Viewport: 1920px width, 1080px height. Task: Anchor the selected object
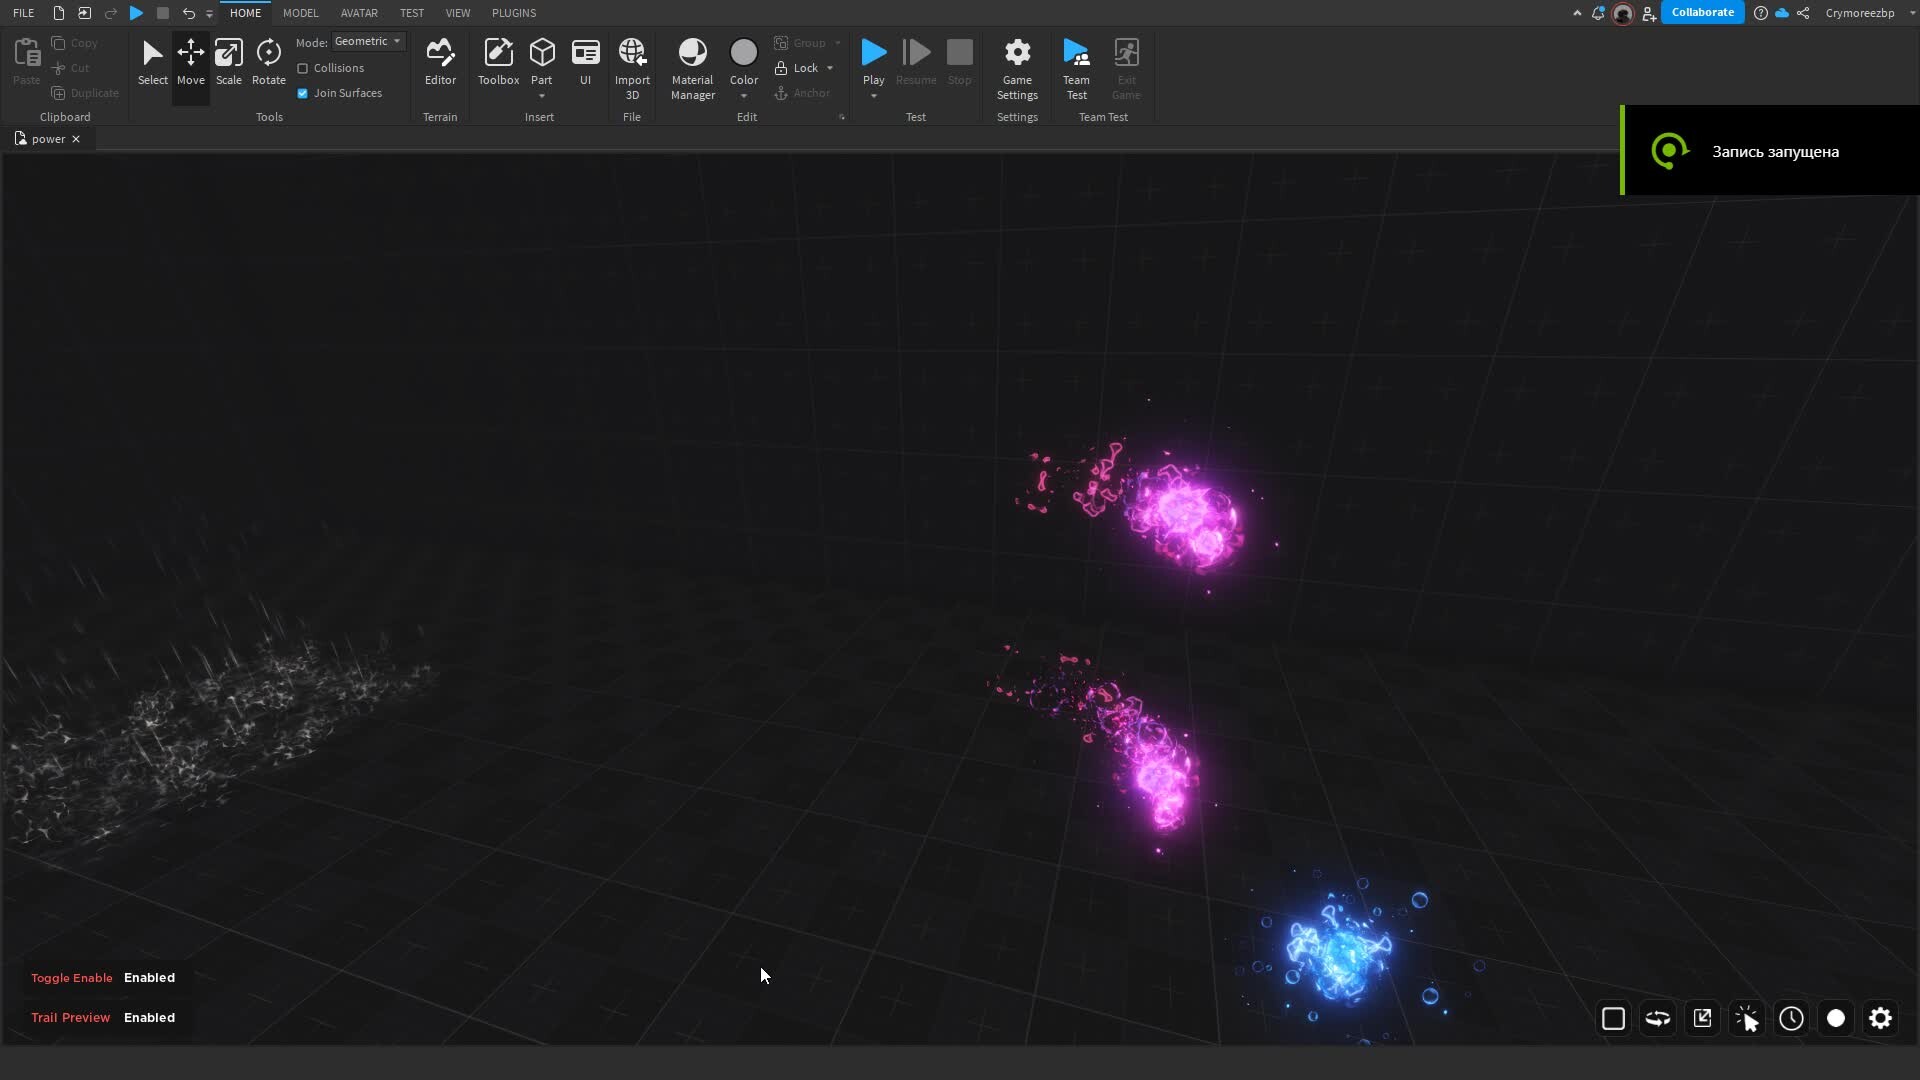pyautogui.click(x=803, y=93)
